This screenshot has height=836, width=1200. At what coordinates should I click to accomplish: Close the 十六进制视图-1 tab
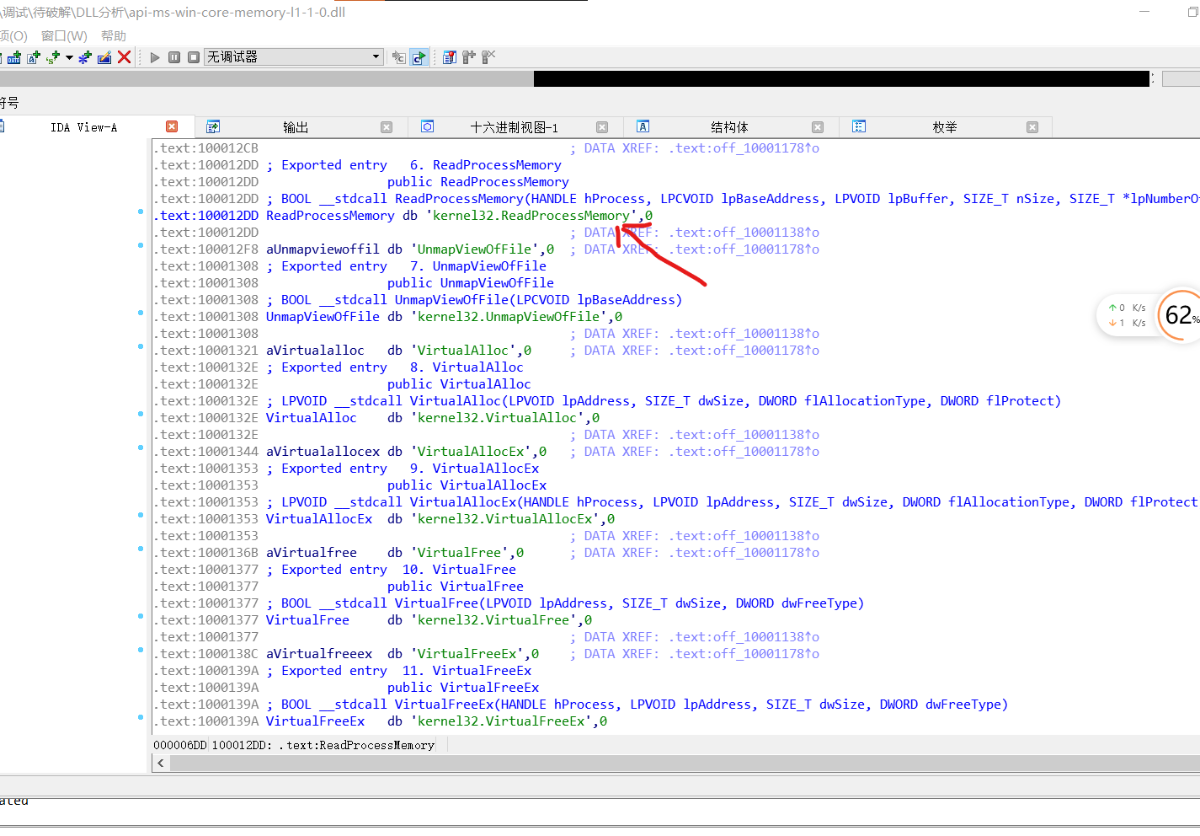(602, 127)
